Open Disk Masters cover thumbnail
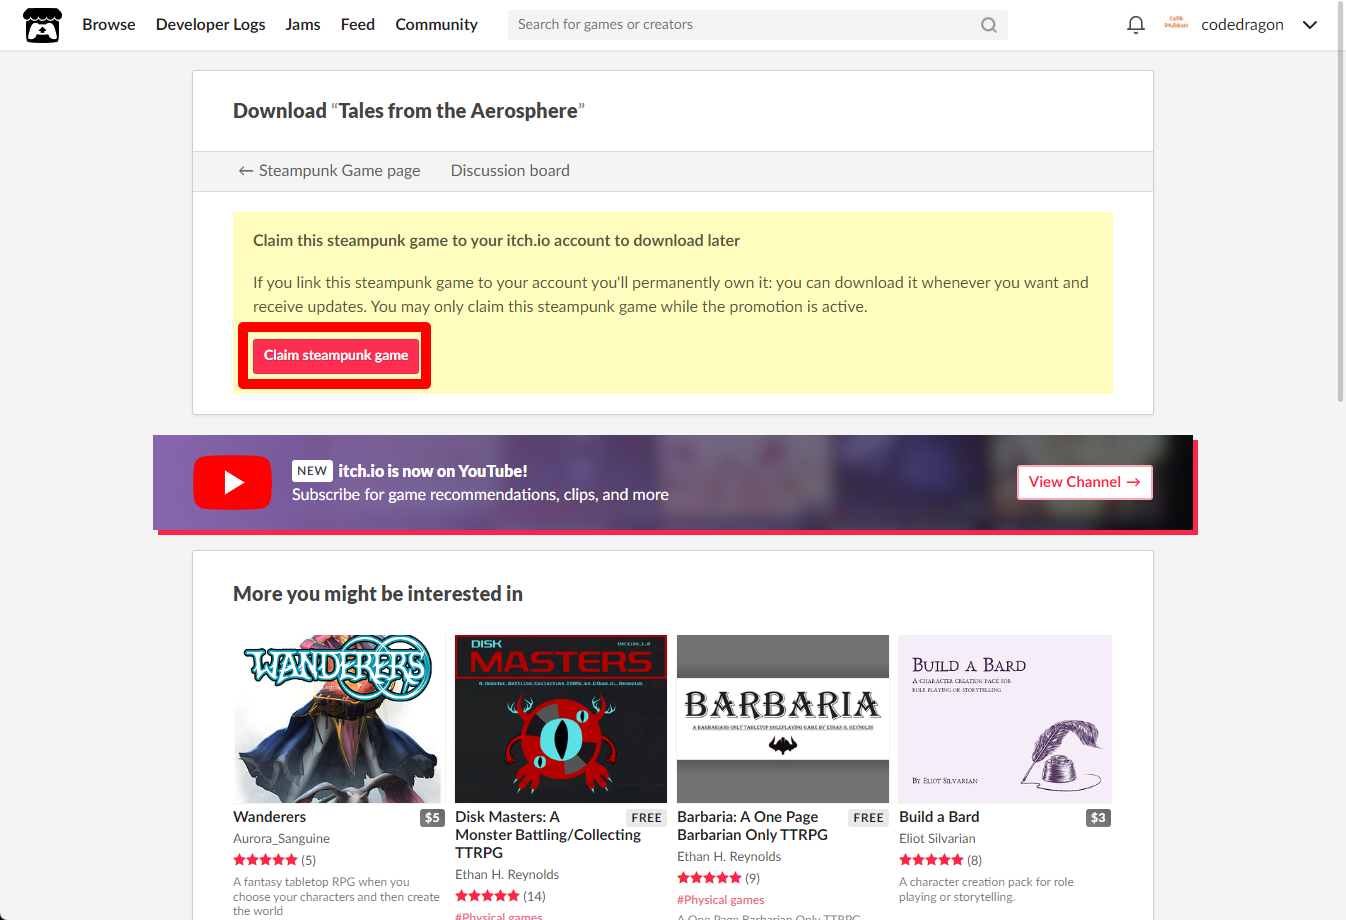The height and width of the screenshot is (920, 1346). click(561, 719)
